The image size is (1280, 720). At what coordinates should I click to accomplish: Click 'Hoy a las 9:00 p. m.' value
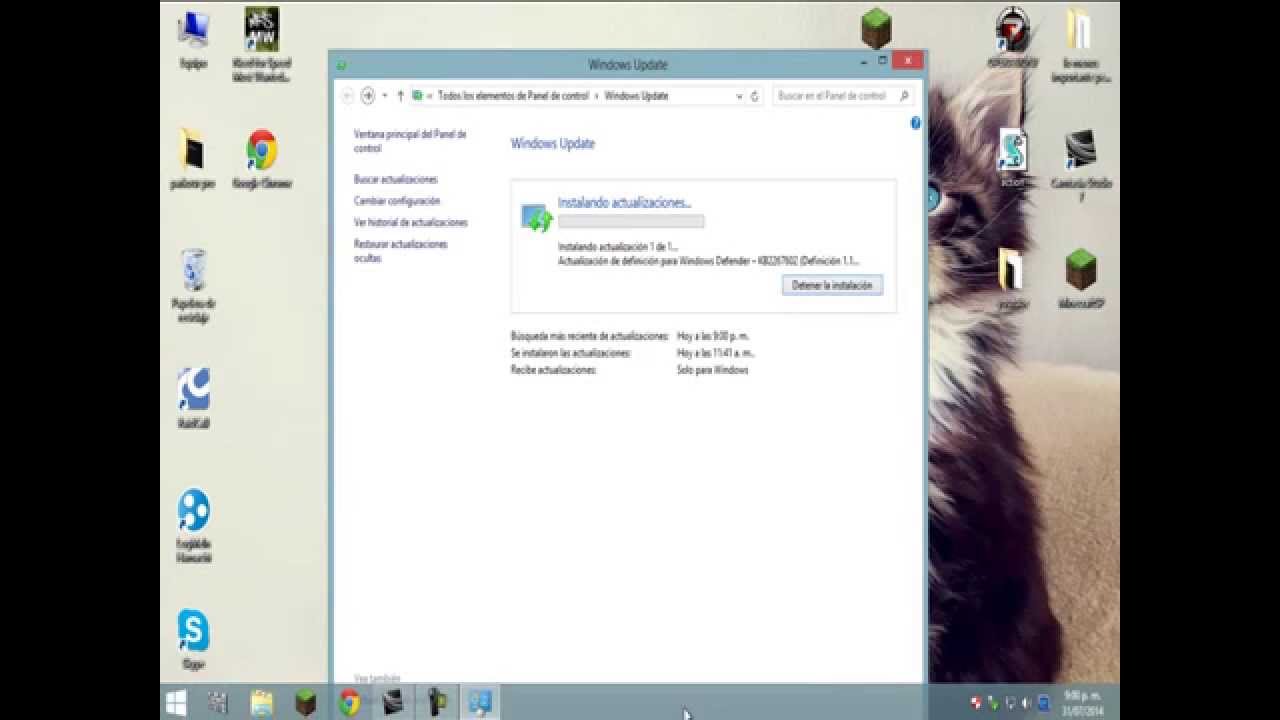click(713, 336)
